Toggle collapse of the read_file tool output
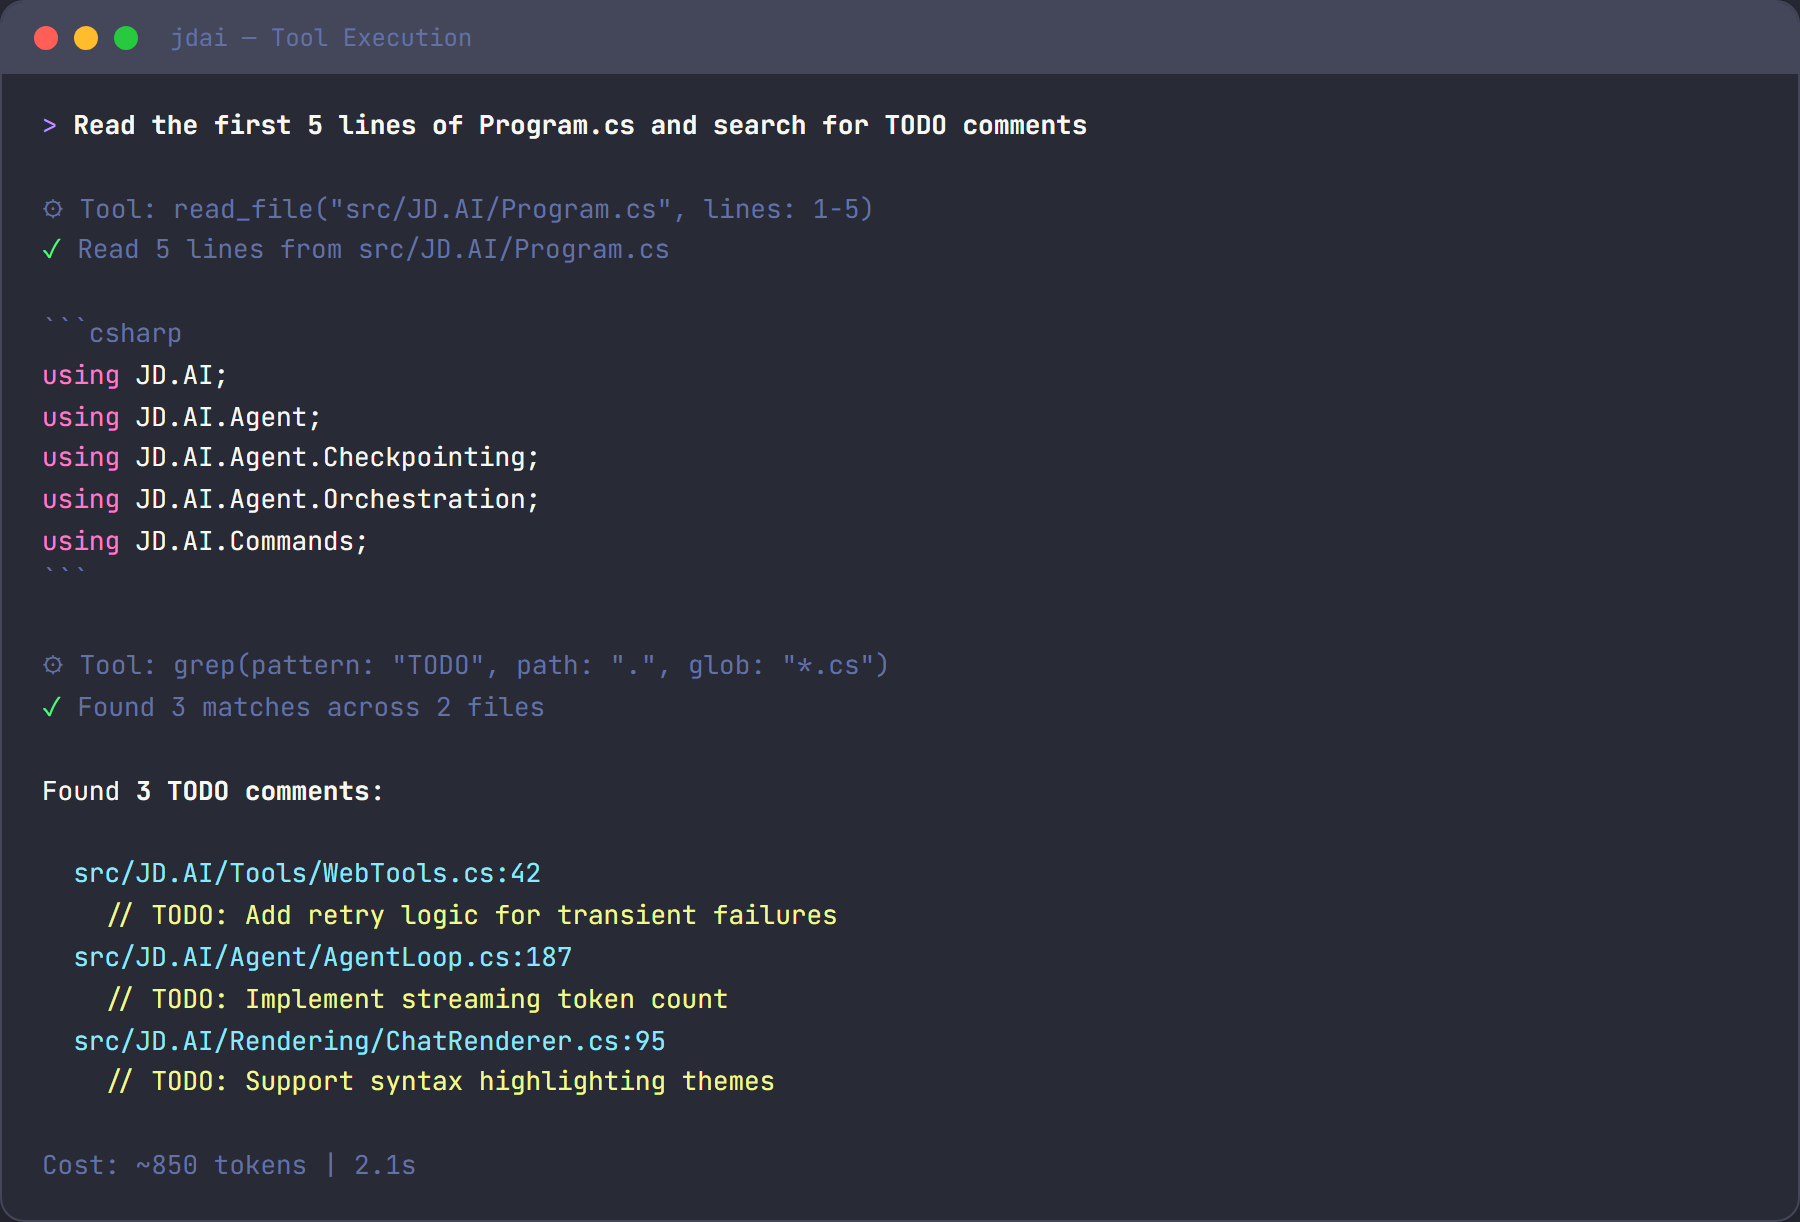This screenshot has height=1222, width=1800. click(x=373, y=249)
